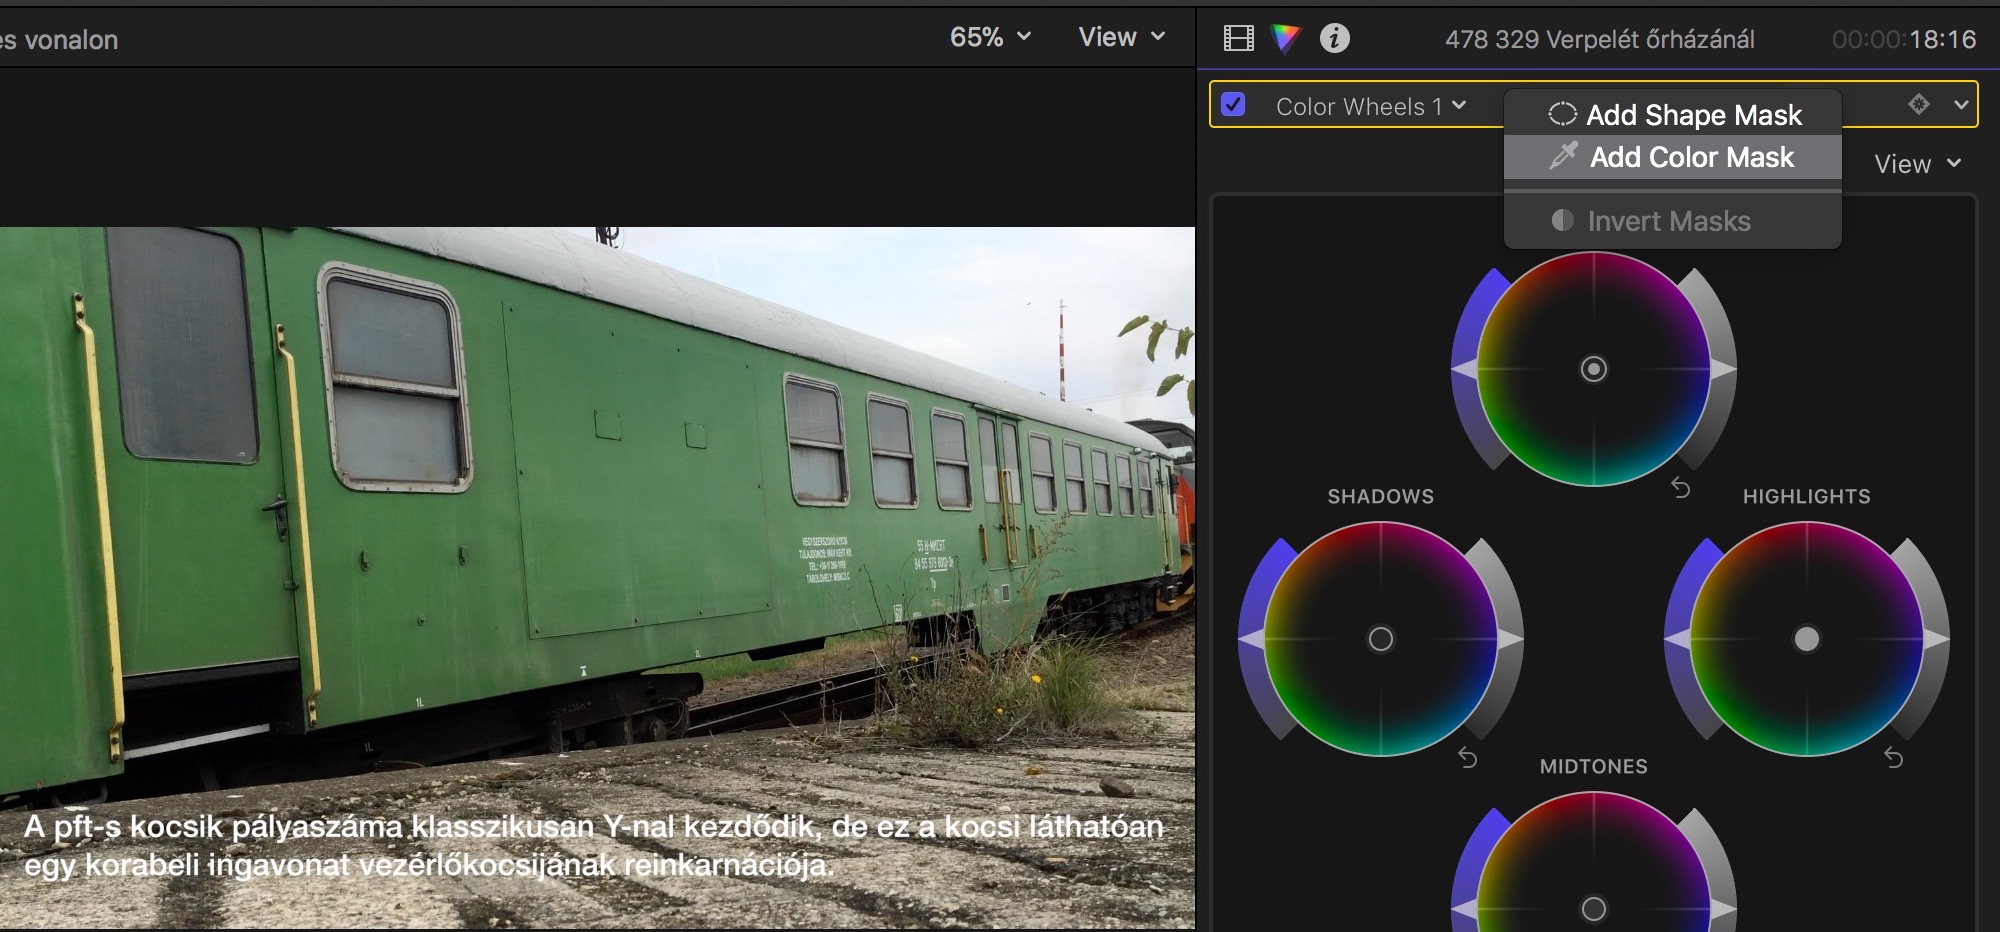Open the inspector View dropdown
Viewport: 2000px width, 932px height.
click(x=1918, y=164)
